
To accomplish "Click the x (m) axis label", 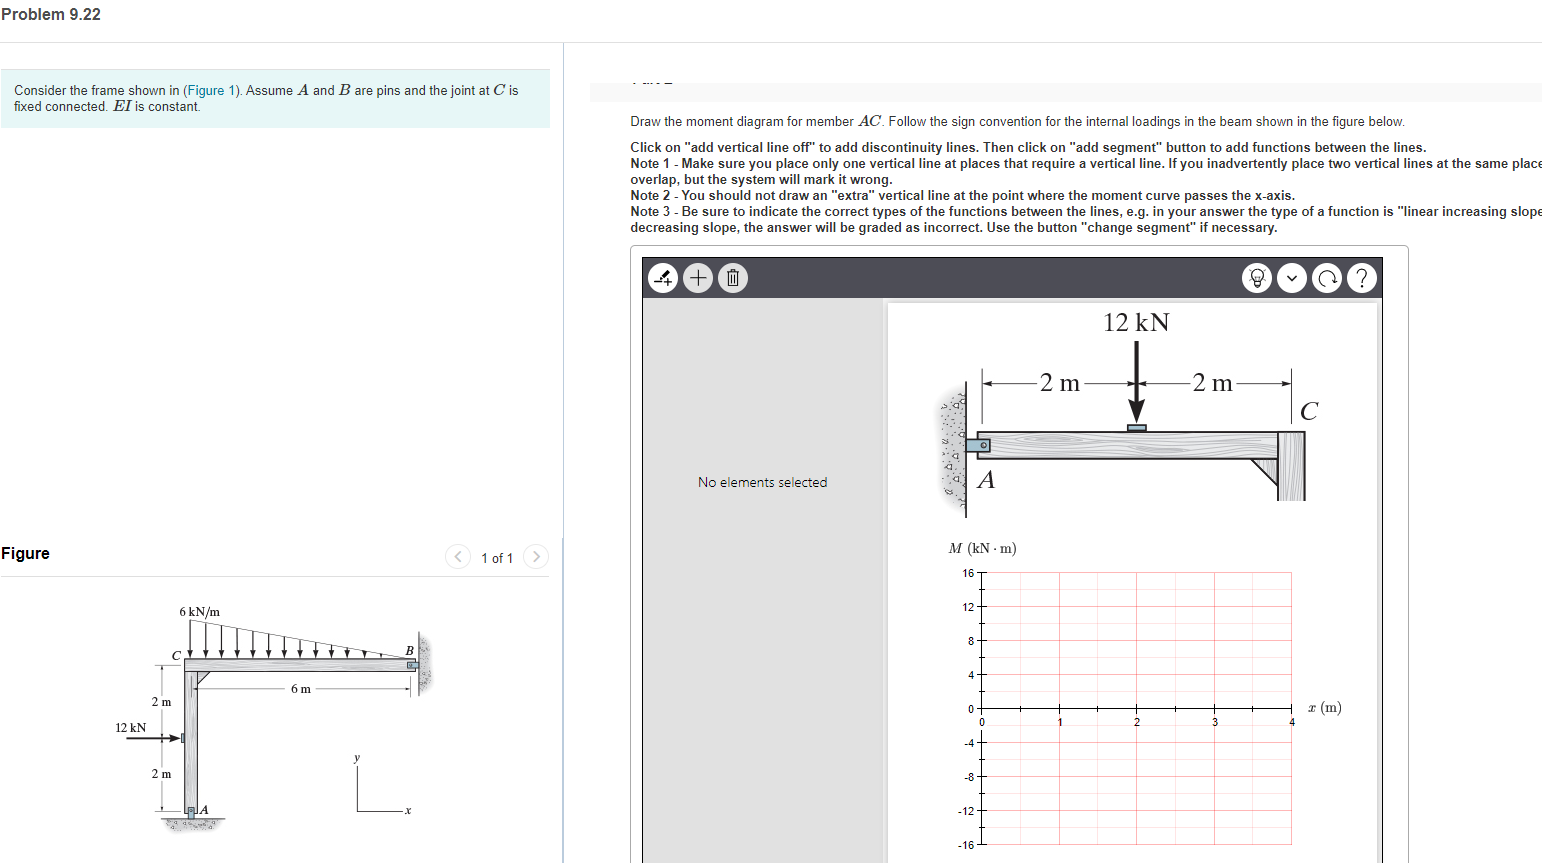I will click(x=1326, y=707).
